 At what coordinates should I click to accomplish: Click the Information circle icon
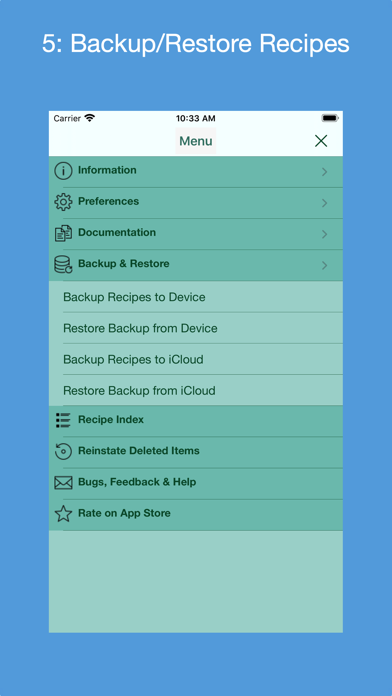(63, 170)
